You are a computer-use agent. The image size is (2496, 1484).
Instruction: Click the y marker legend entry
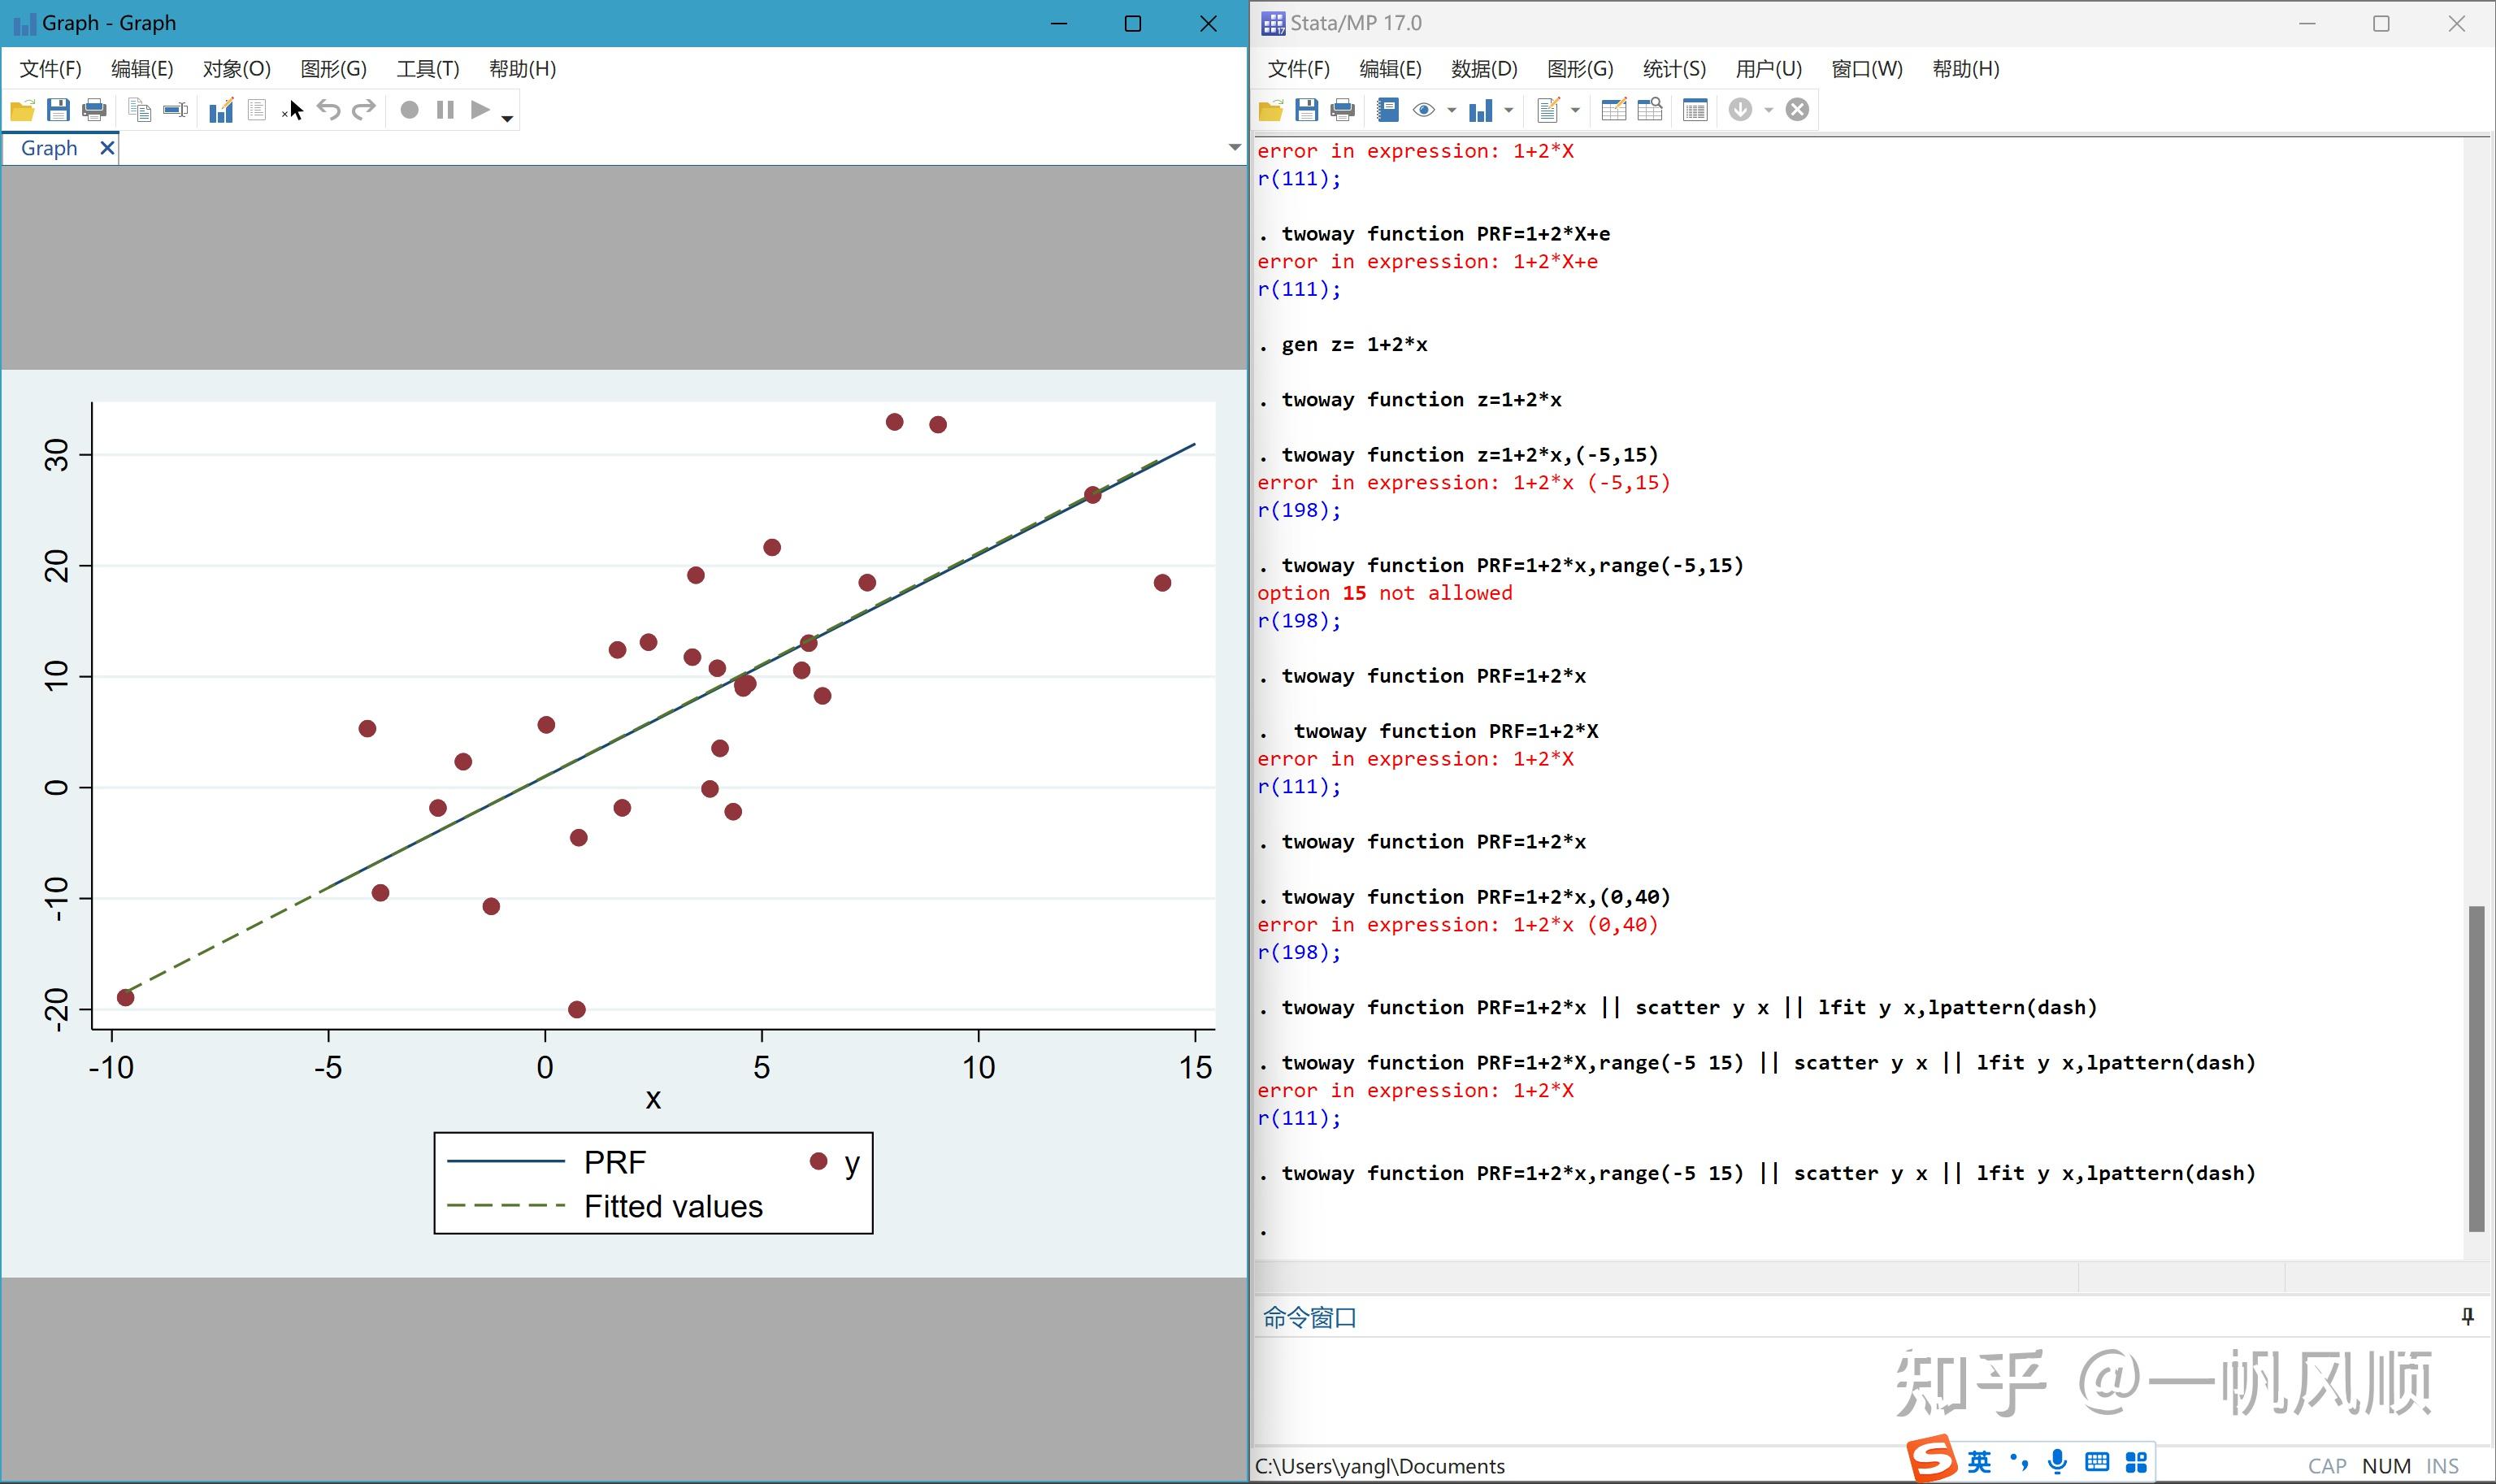[834, 1162]
